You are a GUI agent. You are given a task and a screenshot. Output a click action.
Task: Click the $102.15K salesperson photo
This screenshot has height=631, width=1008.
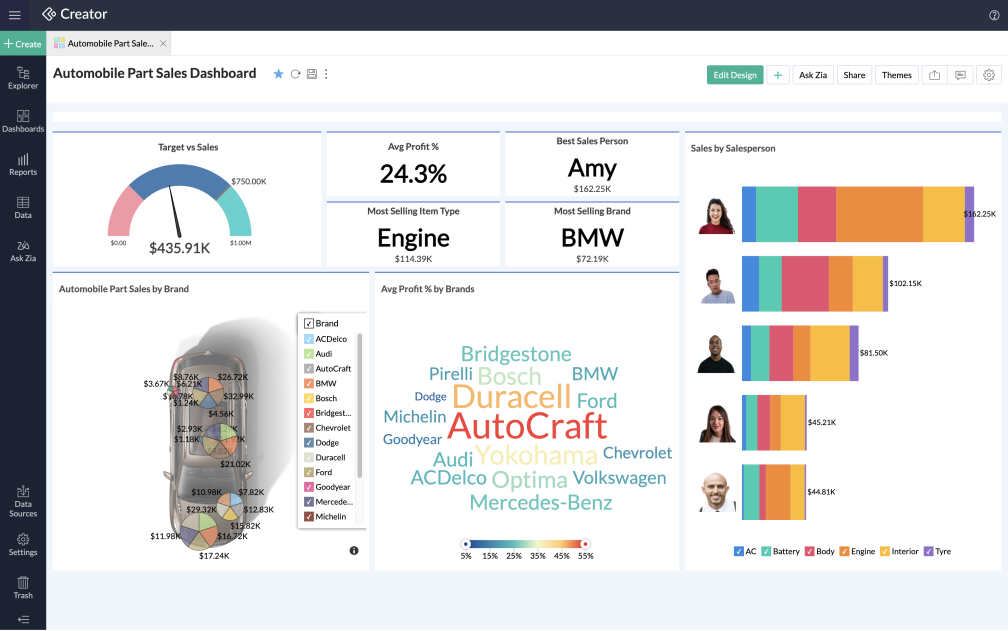pos(717,286)
